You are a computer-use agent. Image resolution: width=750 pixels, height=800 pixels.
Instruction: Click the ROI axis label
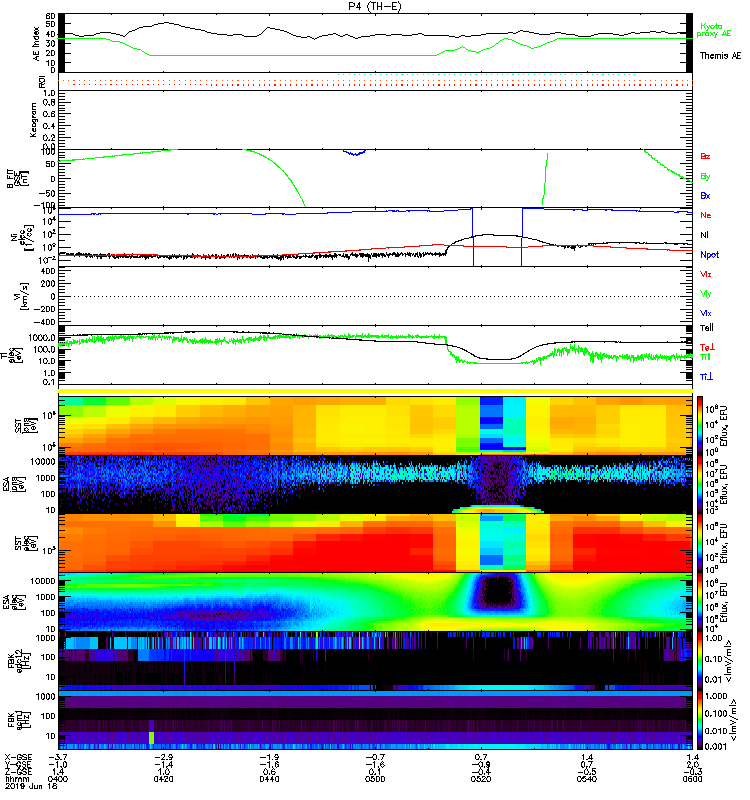tap(42, 82)
